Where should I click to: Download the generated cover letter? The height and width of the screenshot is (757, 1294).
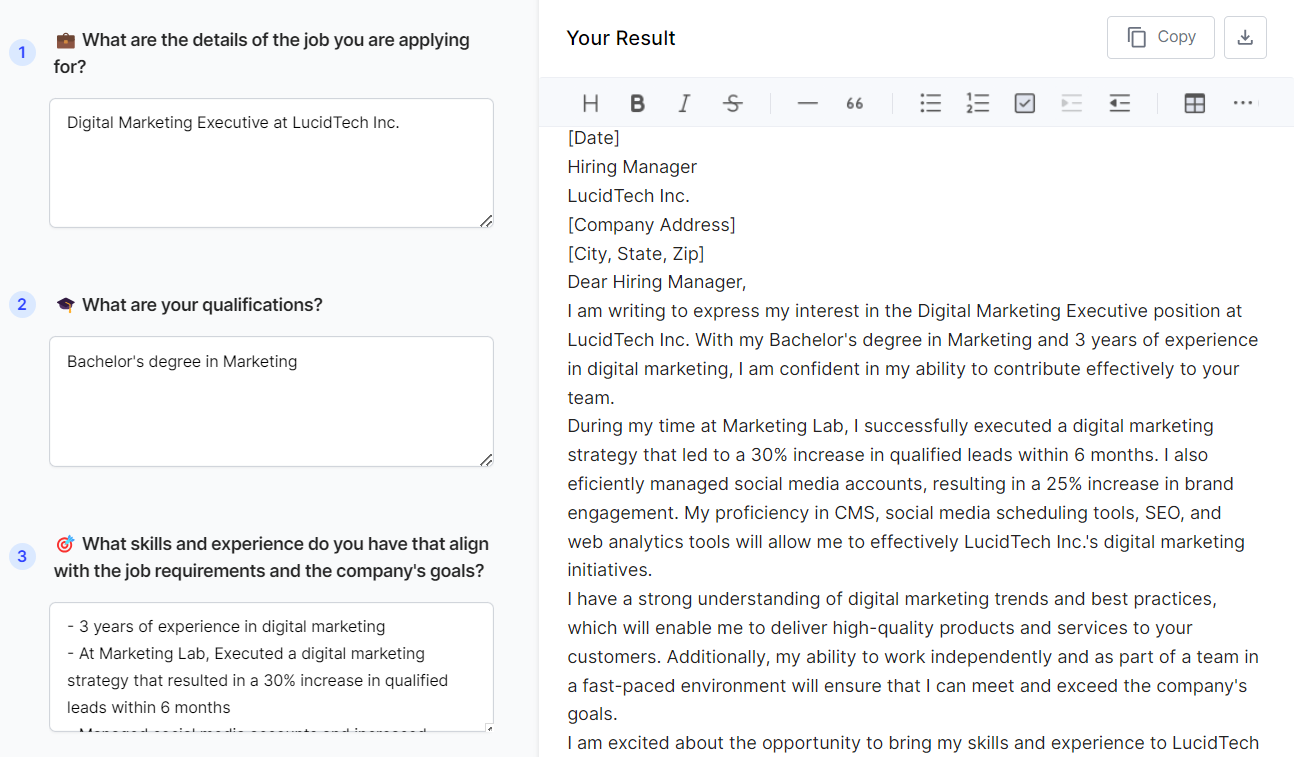[1245, 37]
